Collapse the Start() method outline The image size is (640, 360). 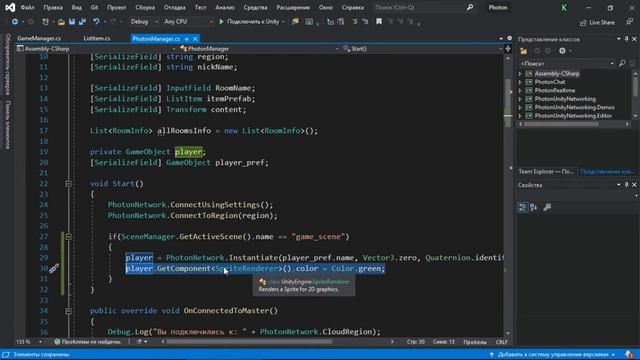[69, 184]
